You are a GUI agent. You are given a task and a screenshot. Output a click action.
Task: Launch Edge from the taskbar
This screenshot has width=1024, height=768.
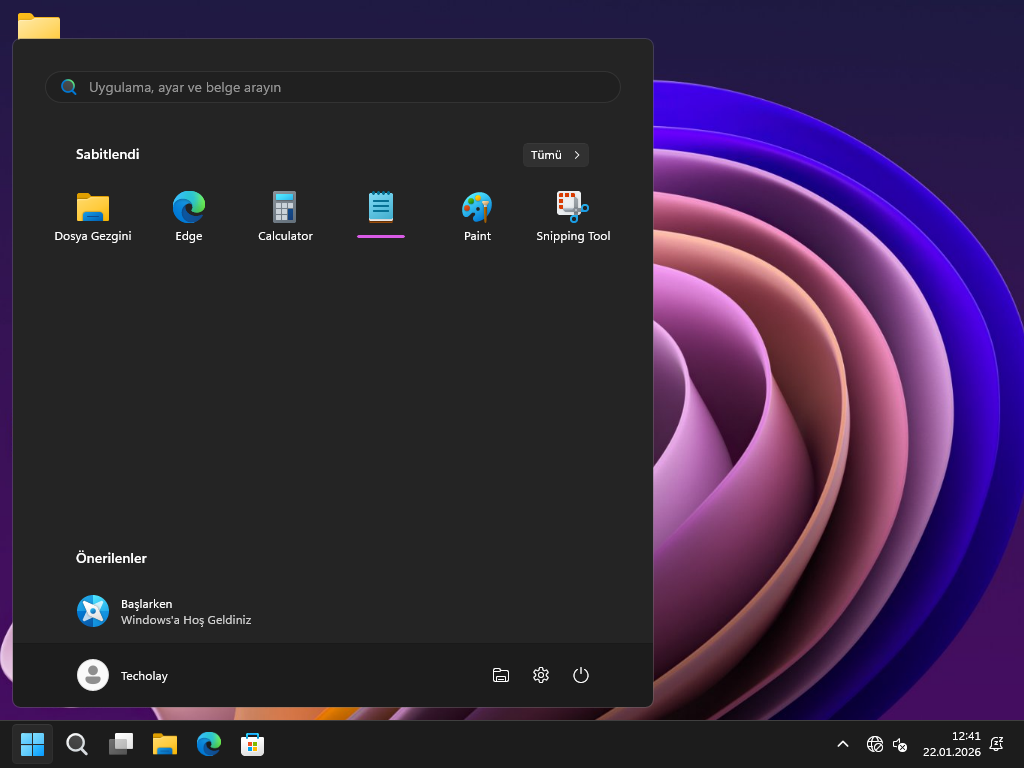208,744
